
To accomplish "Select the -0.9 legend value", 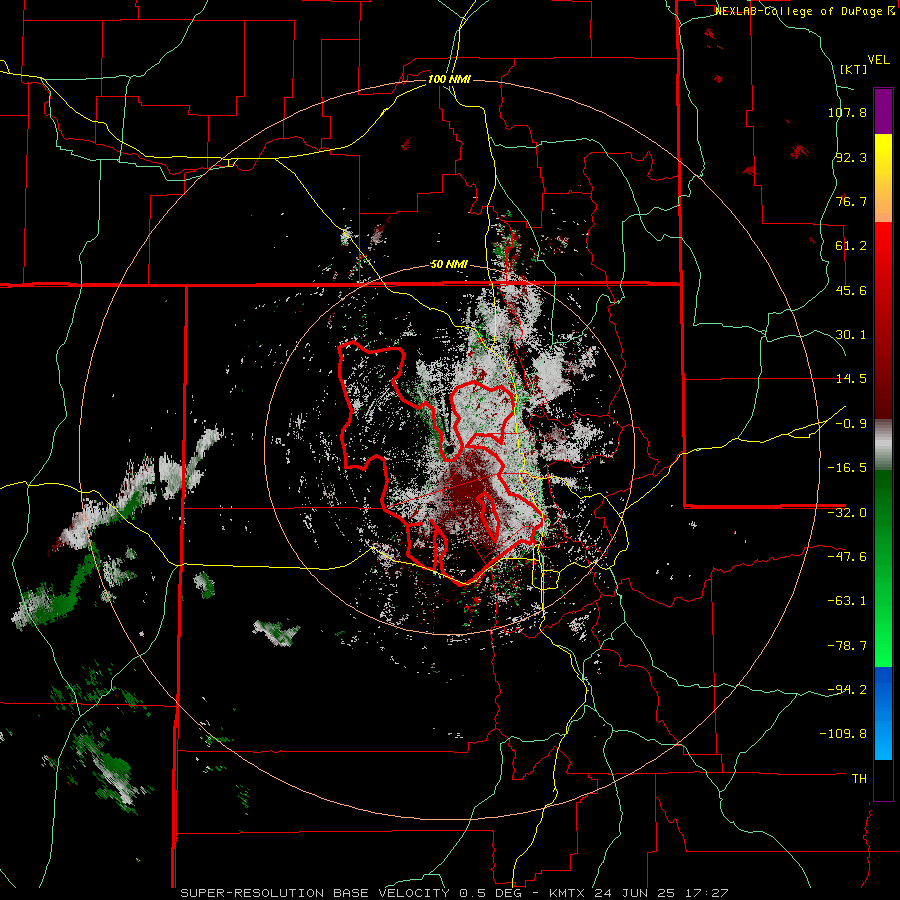I will 851,424.
